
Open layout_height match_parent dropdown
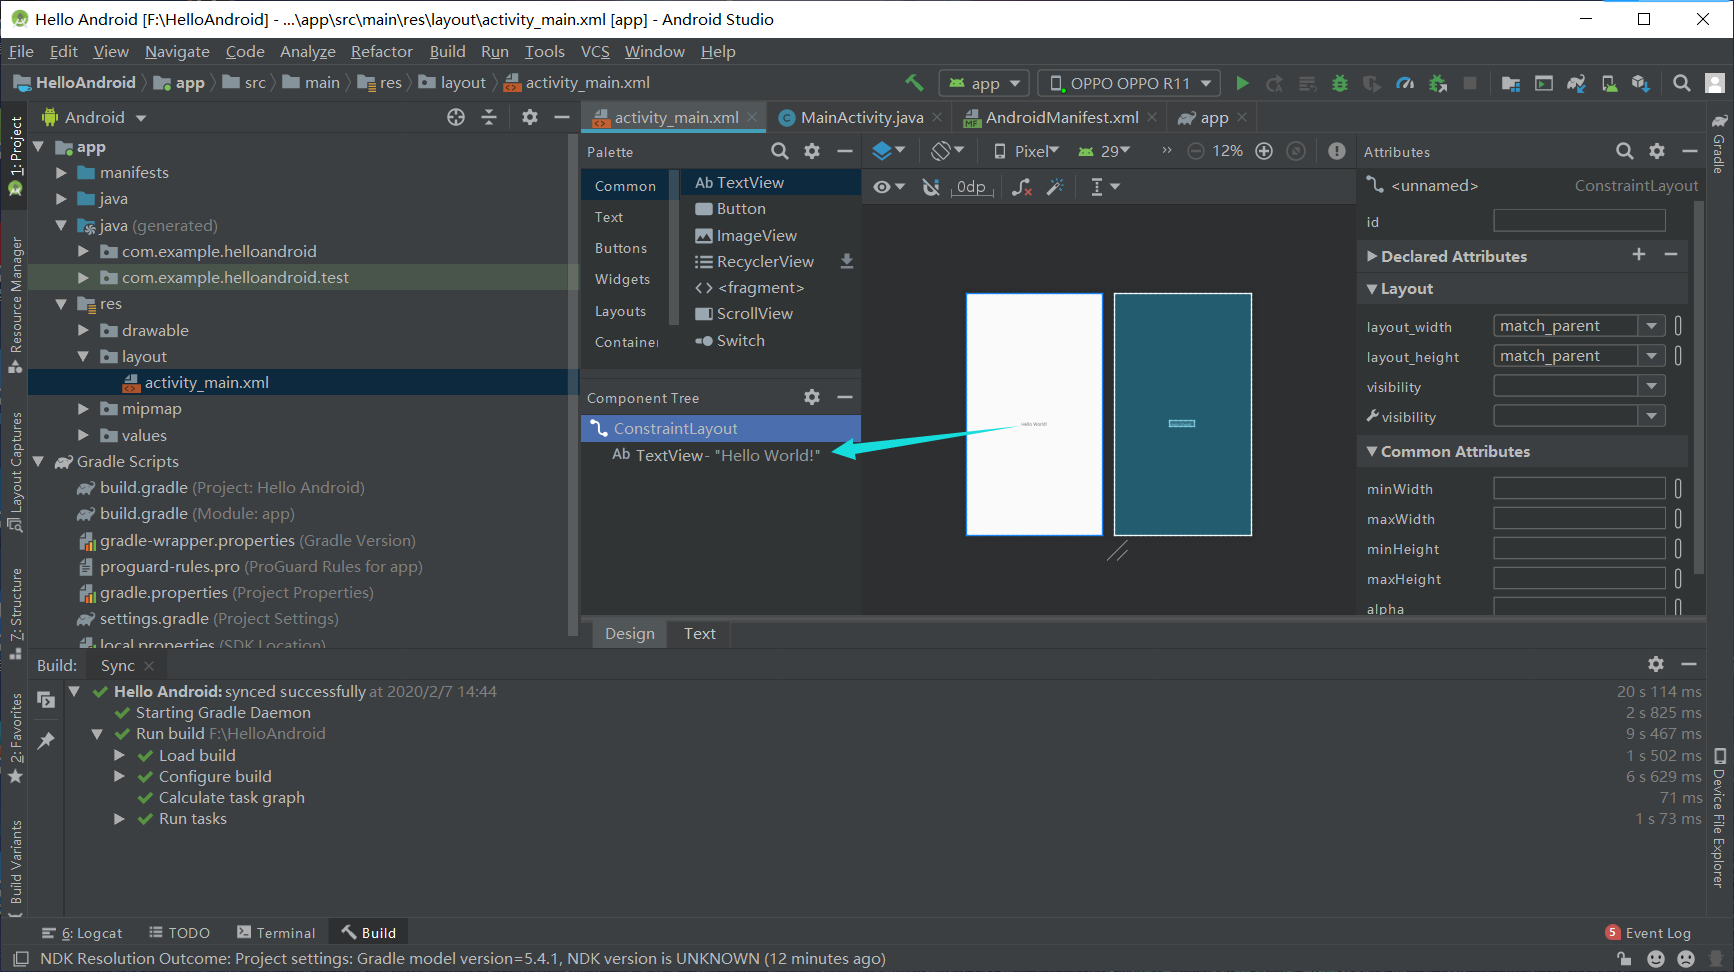pyautogui.click(x=1652, y=356)
